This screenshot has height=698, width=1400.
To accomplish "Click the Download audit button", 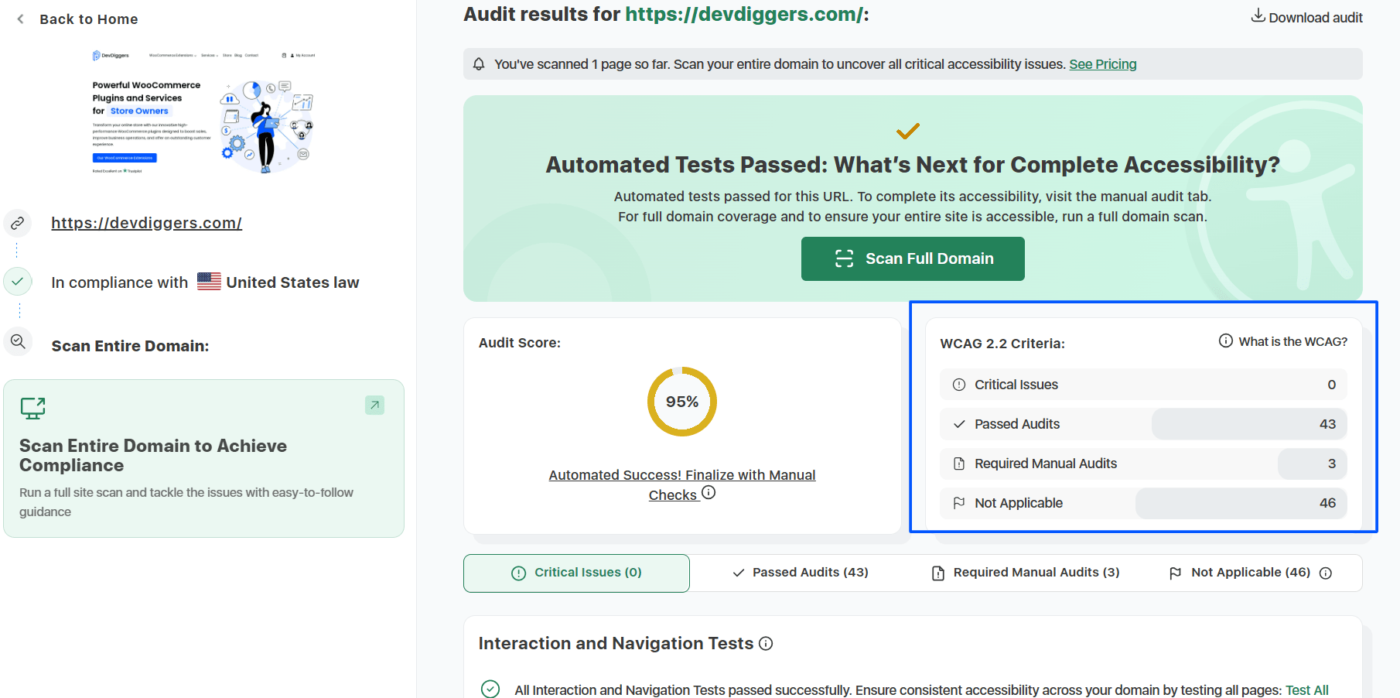I will [1307, 17].
